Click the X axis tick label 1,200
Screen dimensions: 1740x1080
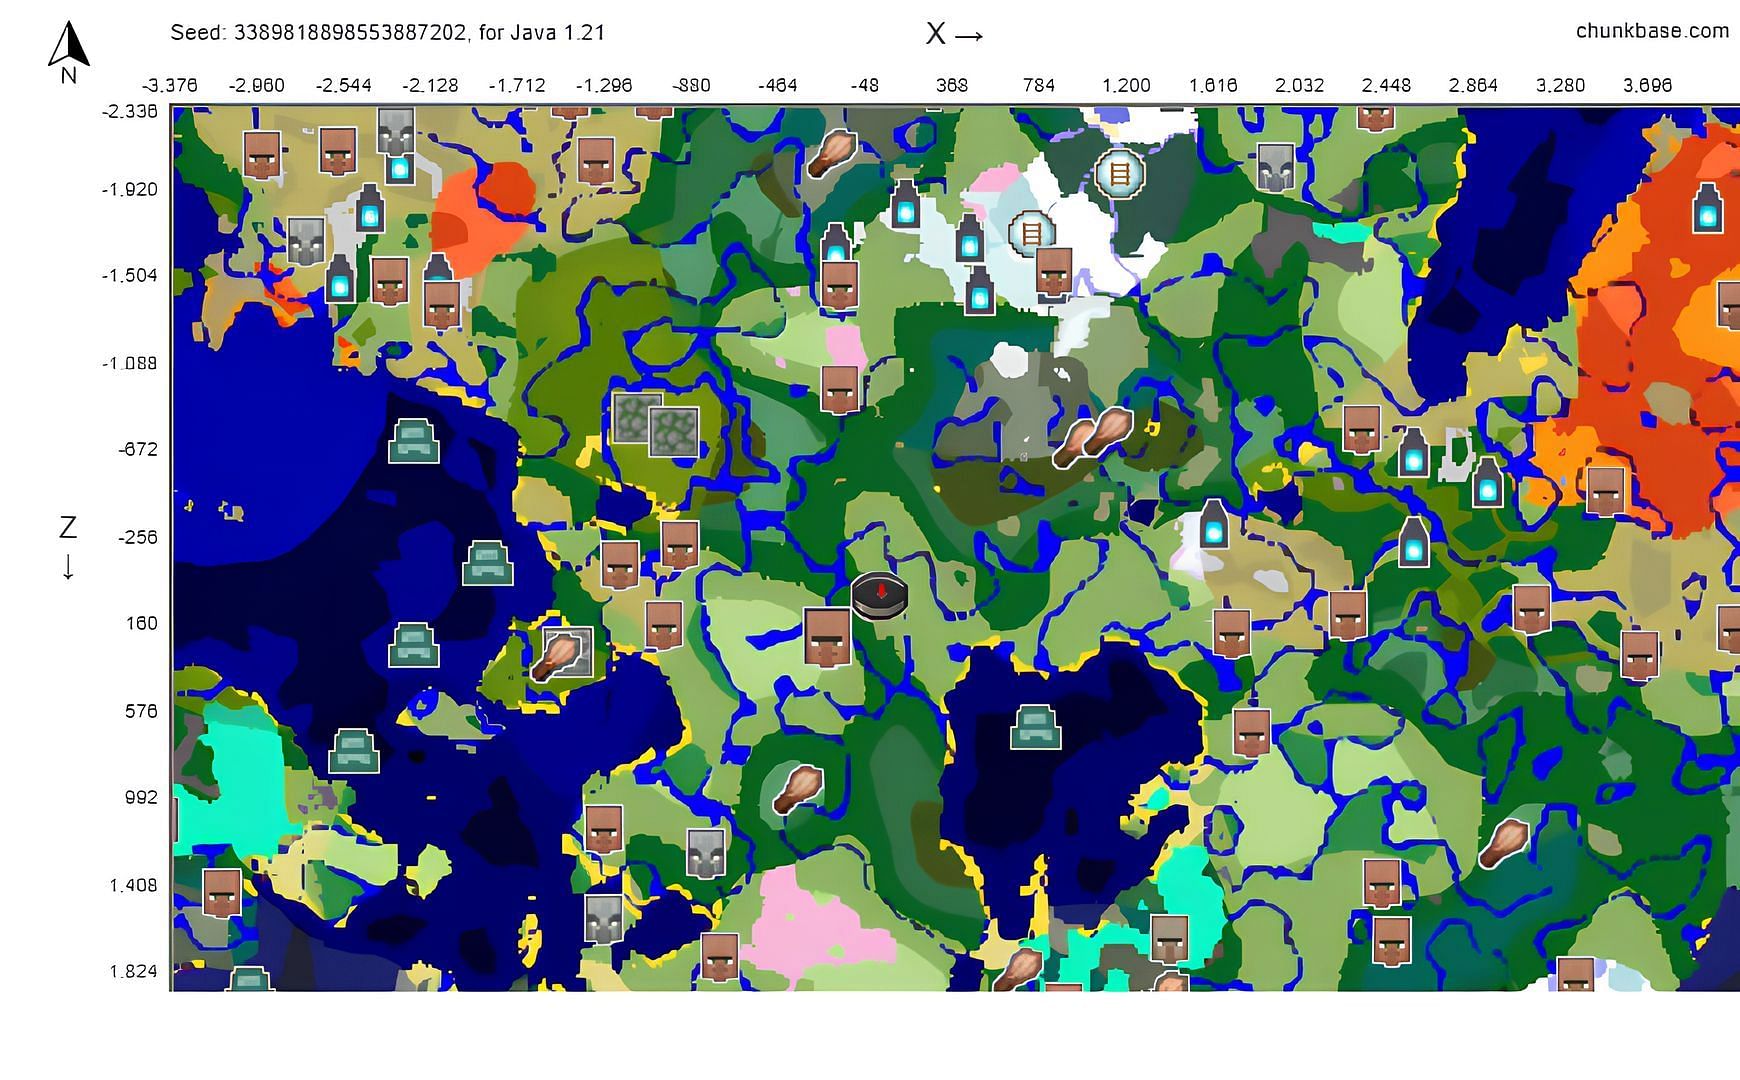pyautogui.click(x=1126, y=85)
